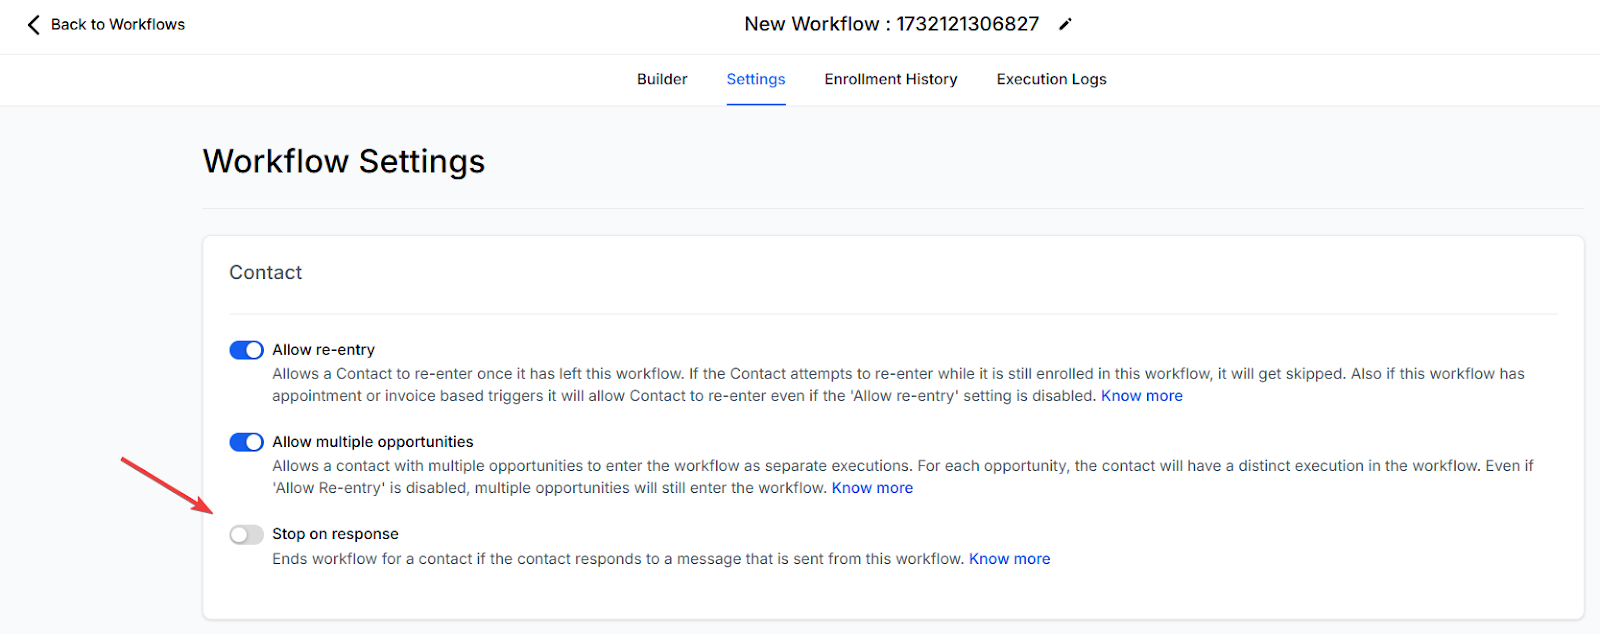Click the 'Contact' section heading
Screen dimensions: 1600x634
pyautogui.click(x=265, y=273)
